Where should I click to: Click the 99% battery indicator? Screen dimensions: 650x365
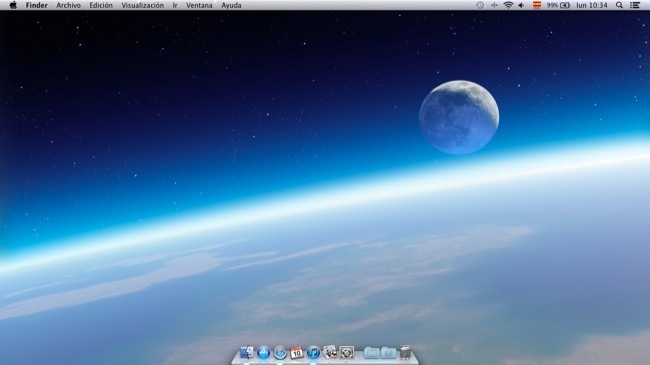[x=558, y=5]
